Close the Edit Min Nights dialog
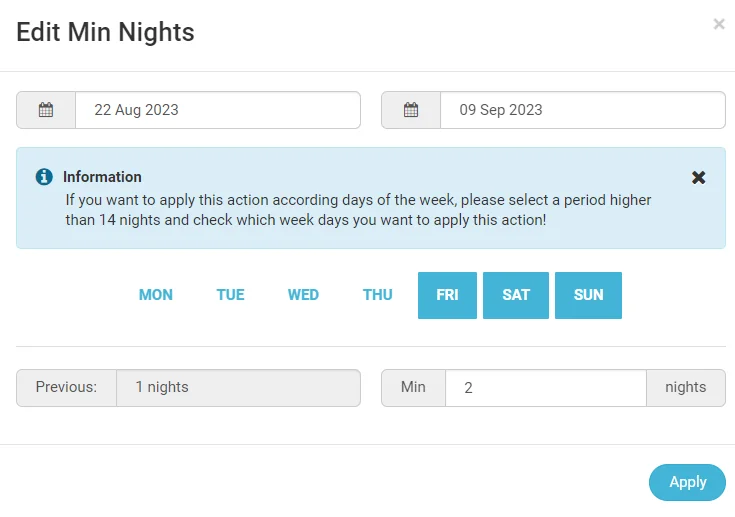 tap(719, 24)
